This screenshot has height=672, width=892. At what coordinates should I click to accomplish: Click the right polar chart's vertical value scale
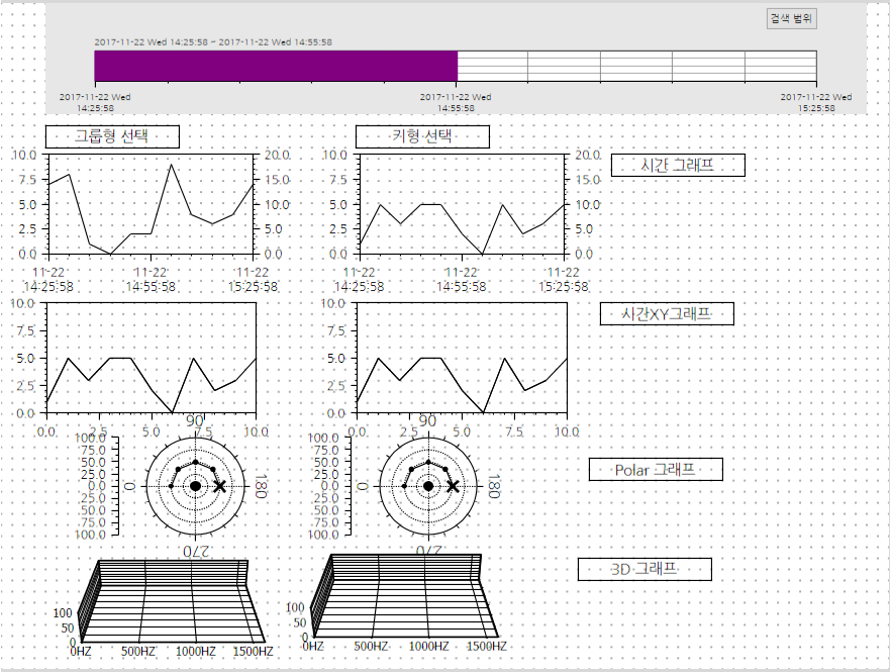pos(330,486)
